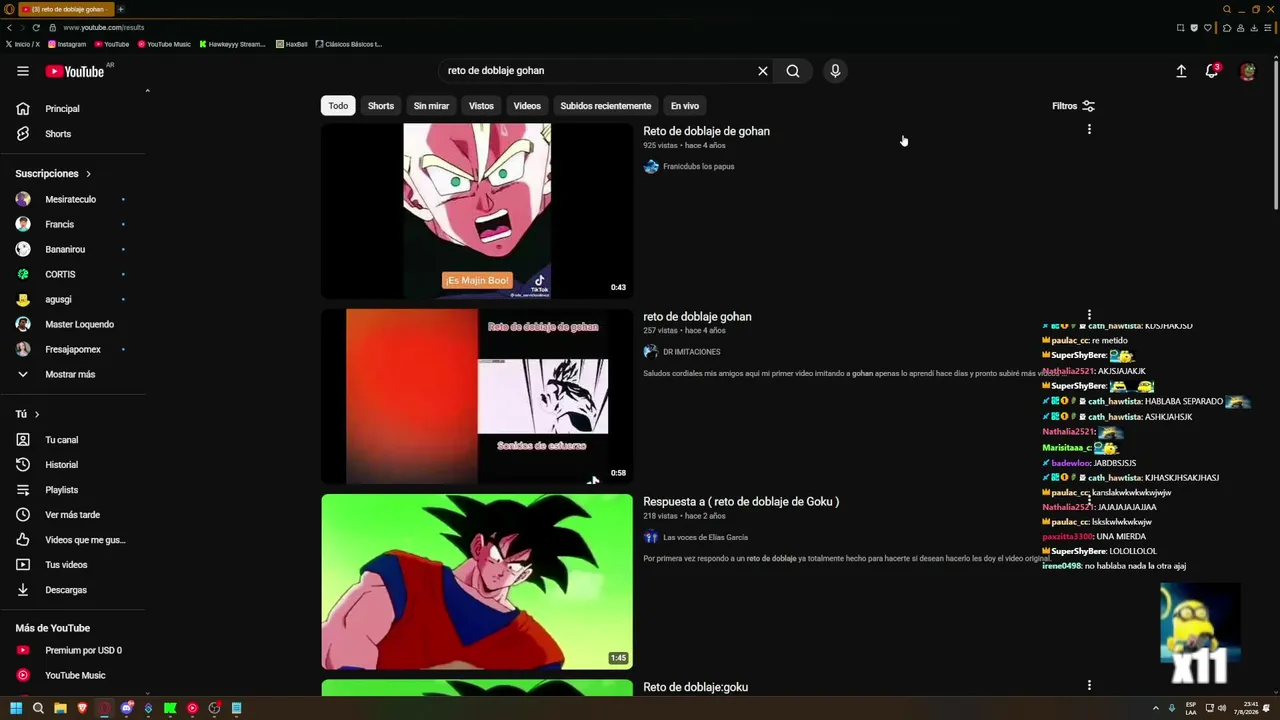Select the Subidos recientemente filter chip
Screen dimensions: 1280x720
click(606, 106)
